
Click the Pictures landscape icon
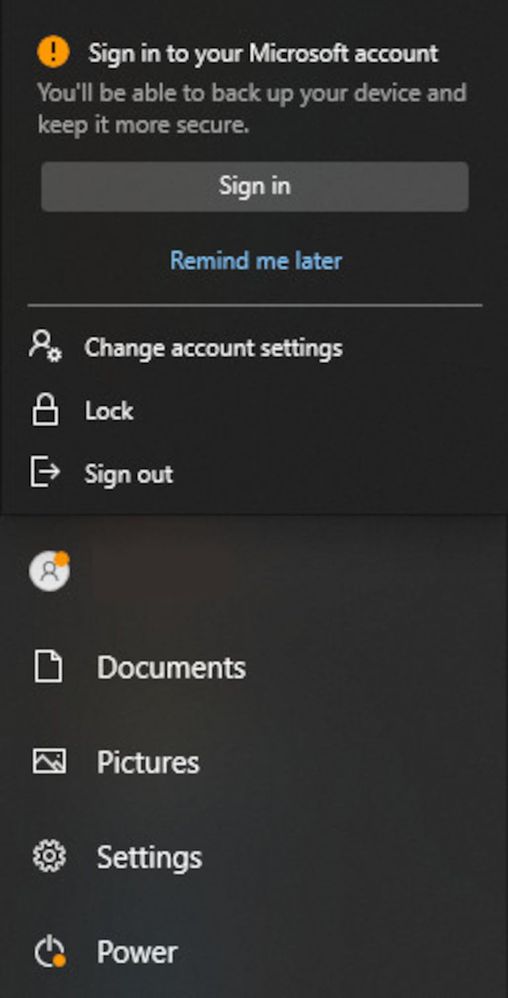pos(49,761)
